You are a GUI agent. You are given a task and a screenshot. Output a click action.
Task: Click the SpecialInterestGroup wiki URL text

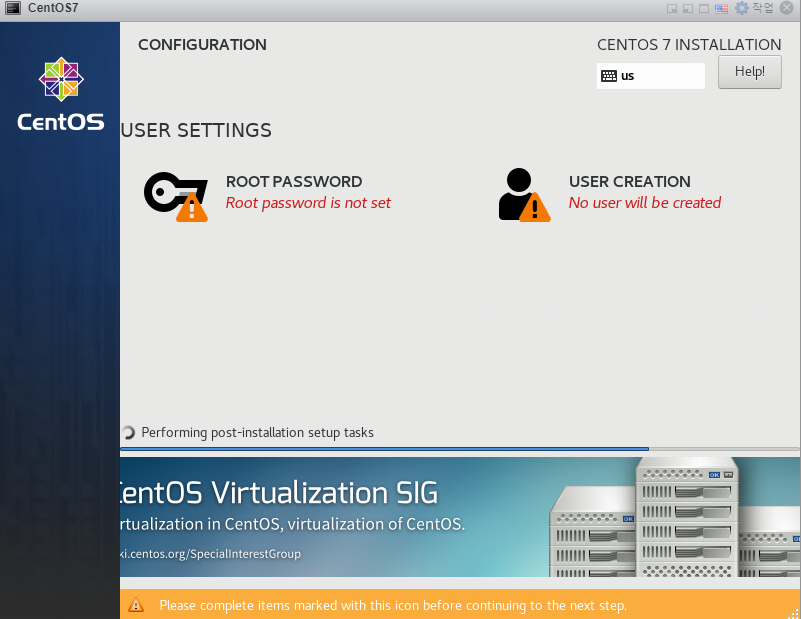click(210, 554)
